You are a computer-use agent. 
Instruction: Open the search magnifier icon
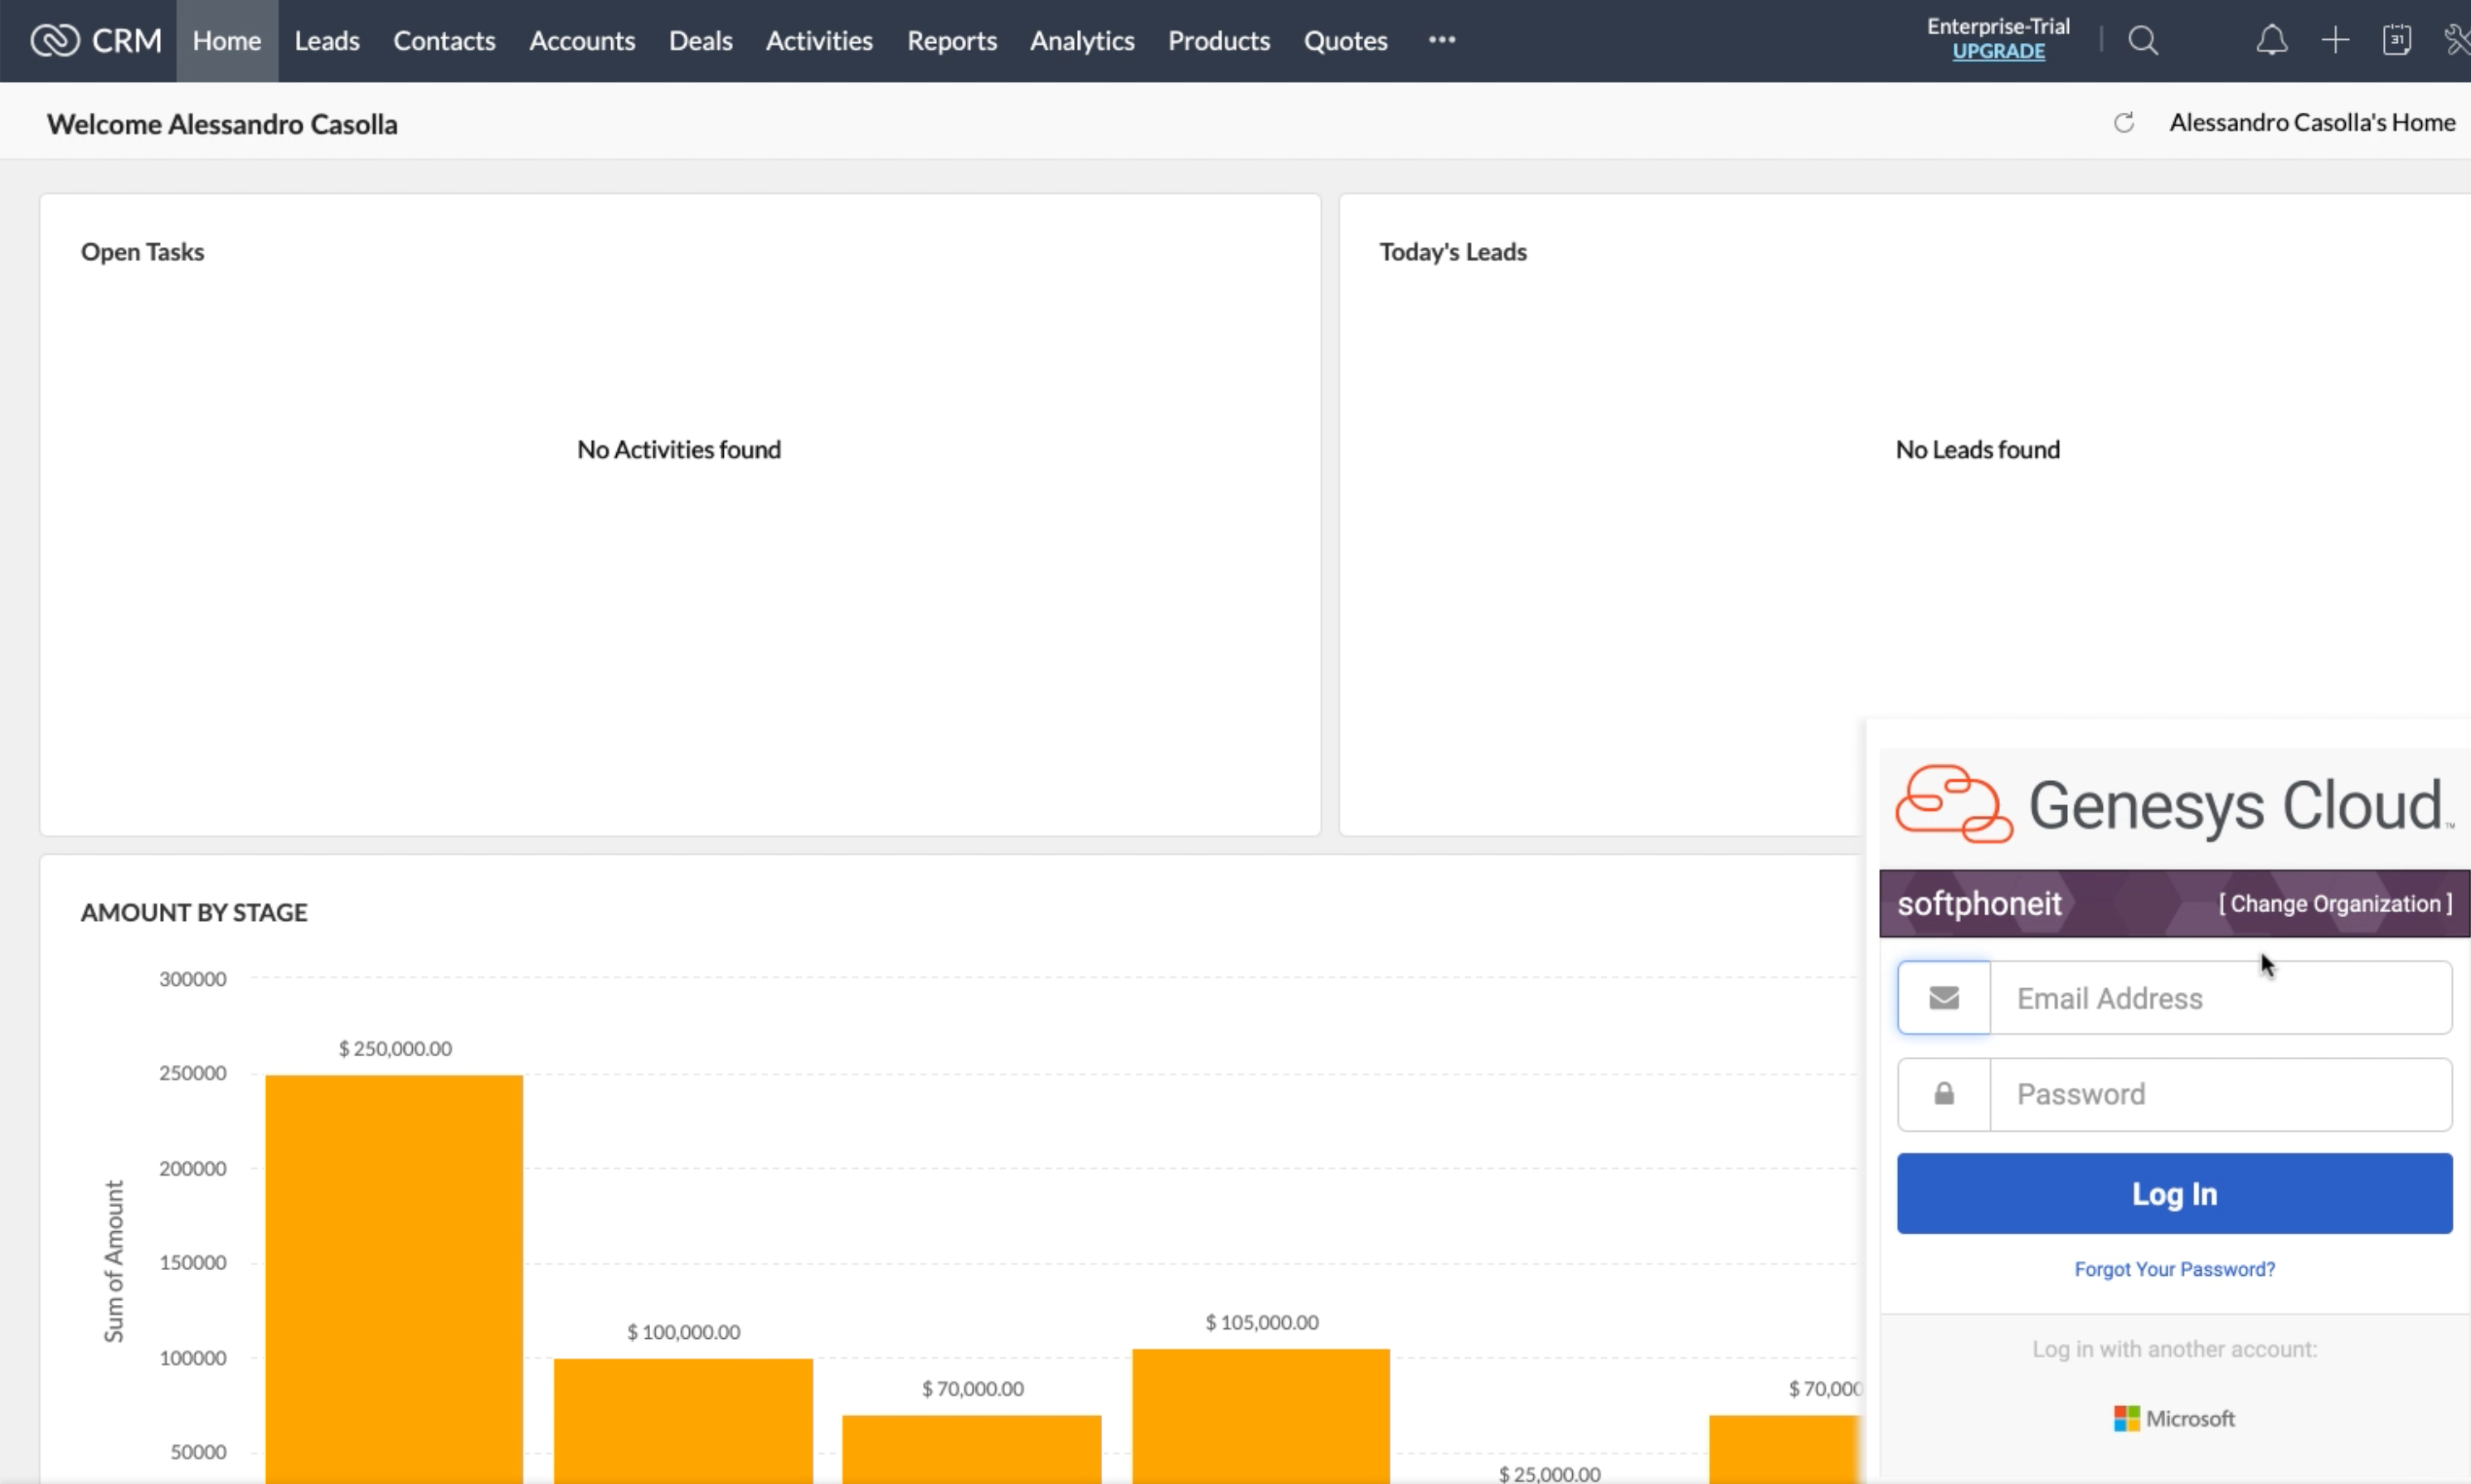point(2142,40)
